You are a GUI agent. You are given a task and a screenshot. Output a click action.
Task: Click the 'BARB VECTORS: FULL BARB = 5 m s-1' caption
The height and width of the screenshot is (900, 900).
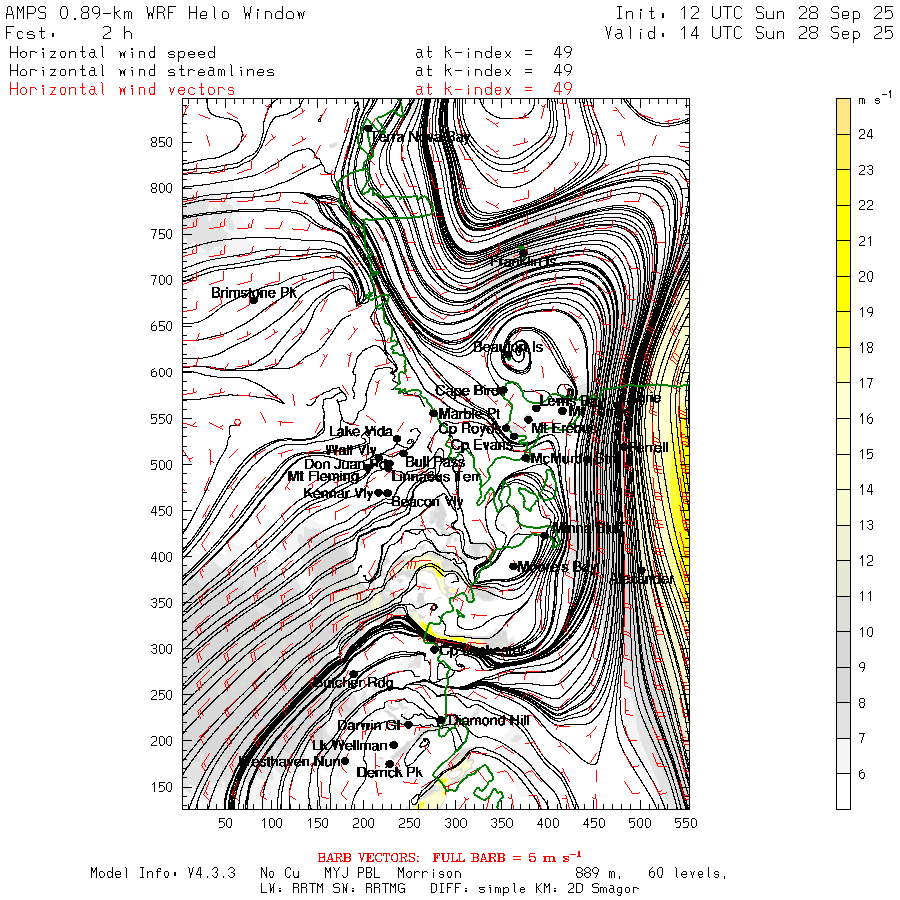(x=449, y=857)
